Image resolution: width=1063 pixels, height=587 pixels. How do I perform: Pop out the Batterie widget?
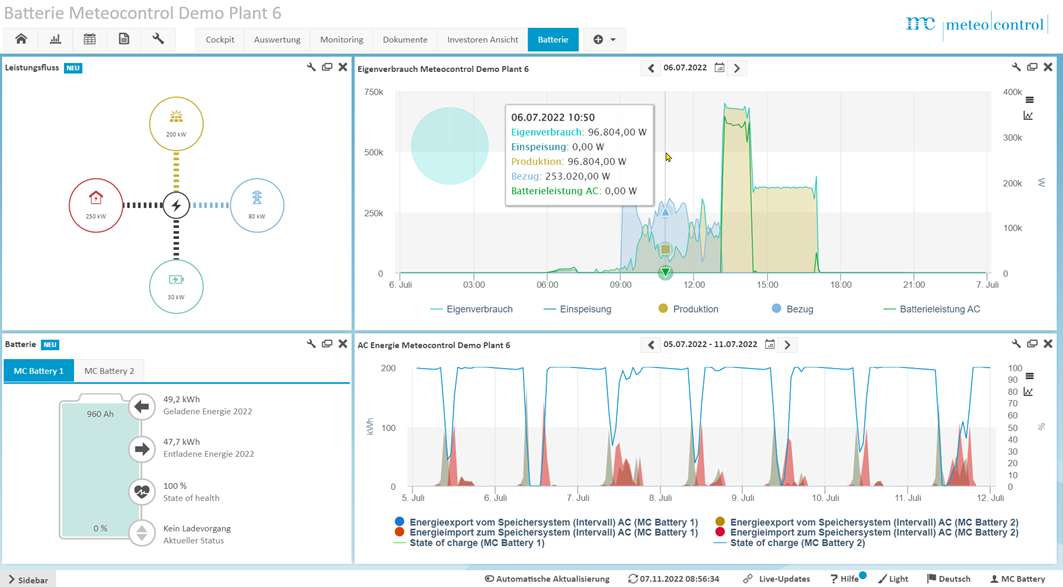coord(327,344)
